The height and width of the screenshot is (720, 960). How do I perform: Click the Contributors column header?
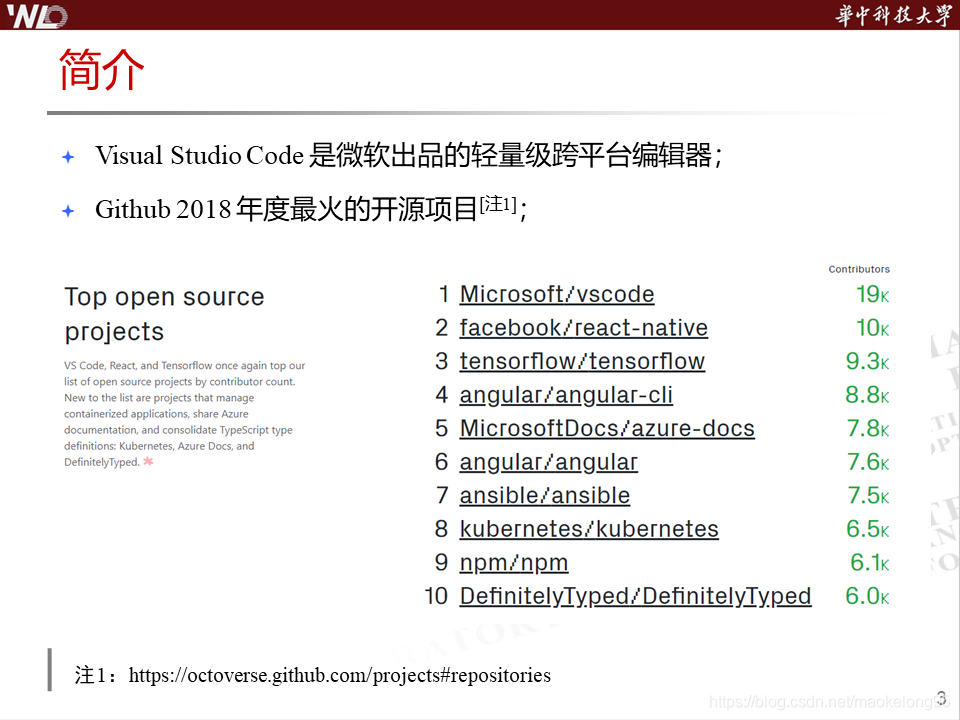(x=859, y=269)
